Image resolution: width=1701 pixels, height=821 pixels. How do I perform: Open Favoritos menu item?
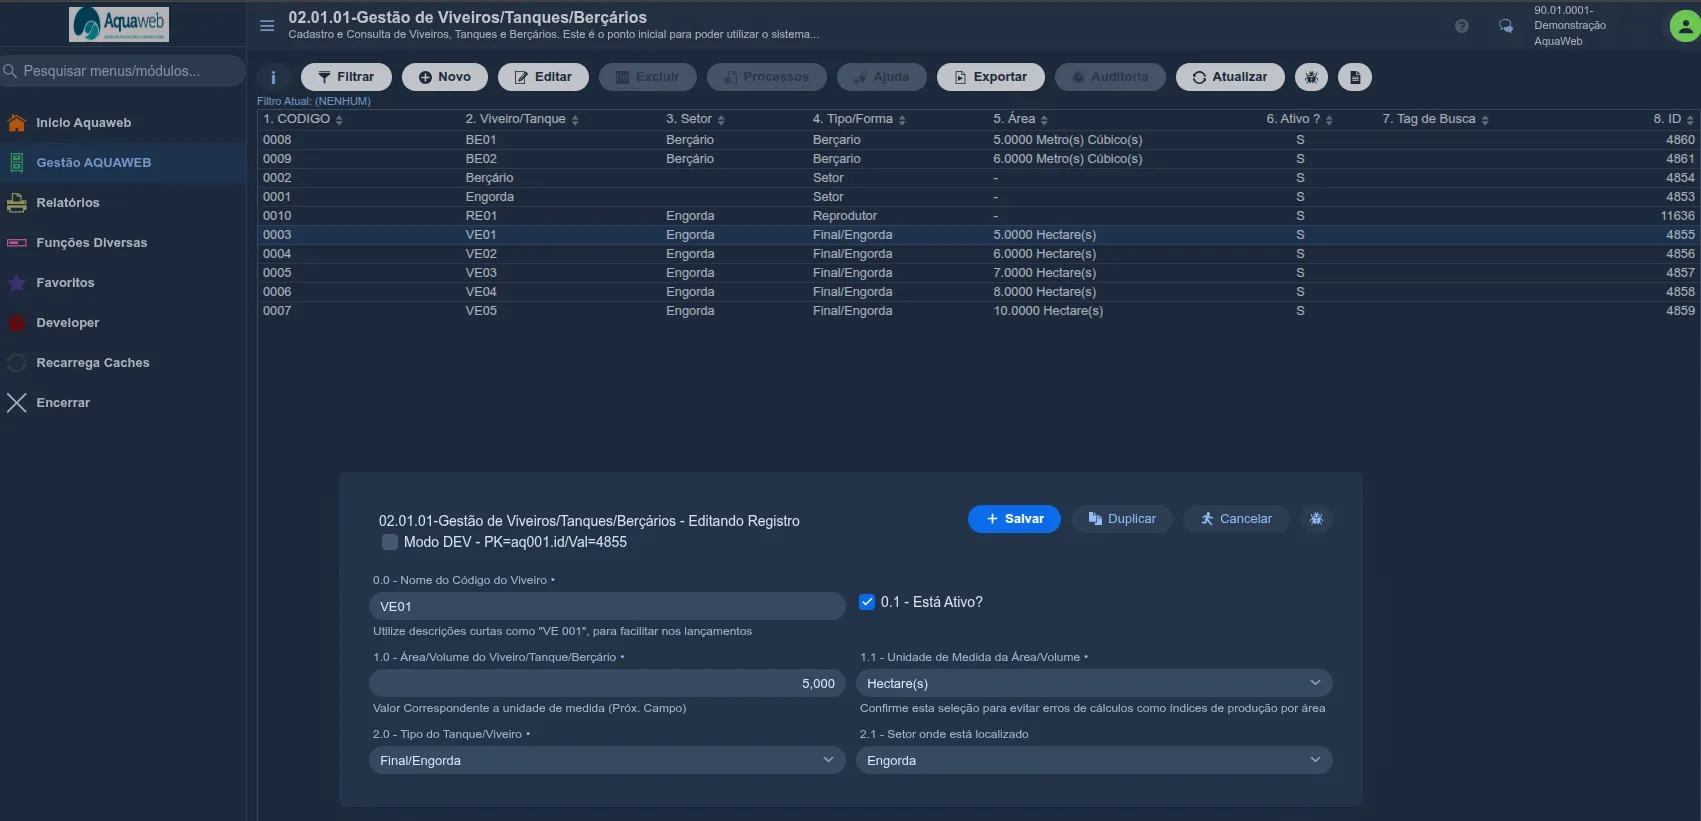(x=122, y=283)
